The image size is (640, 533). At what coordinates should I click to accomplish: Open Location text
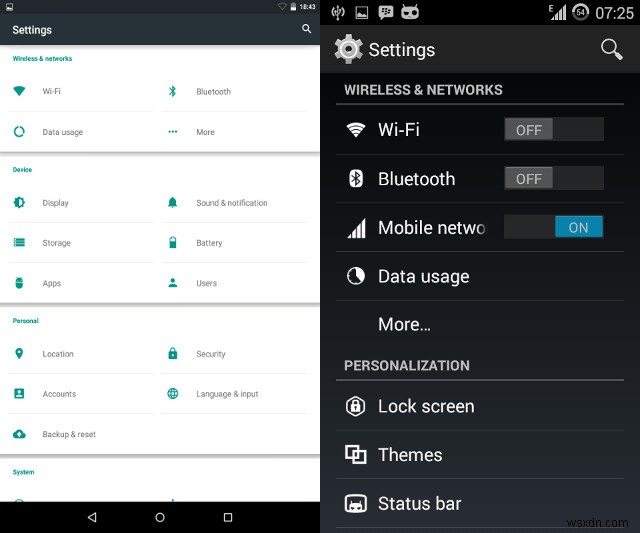[x=58, y=353]
